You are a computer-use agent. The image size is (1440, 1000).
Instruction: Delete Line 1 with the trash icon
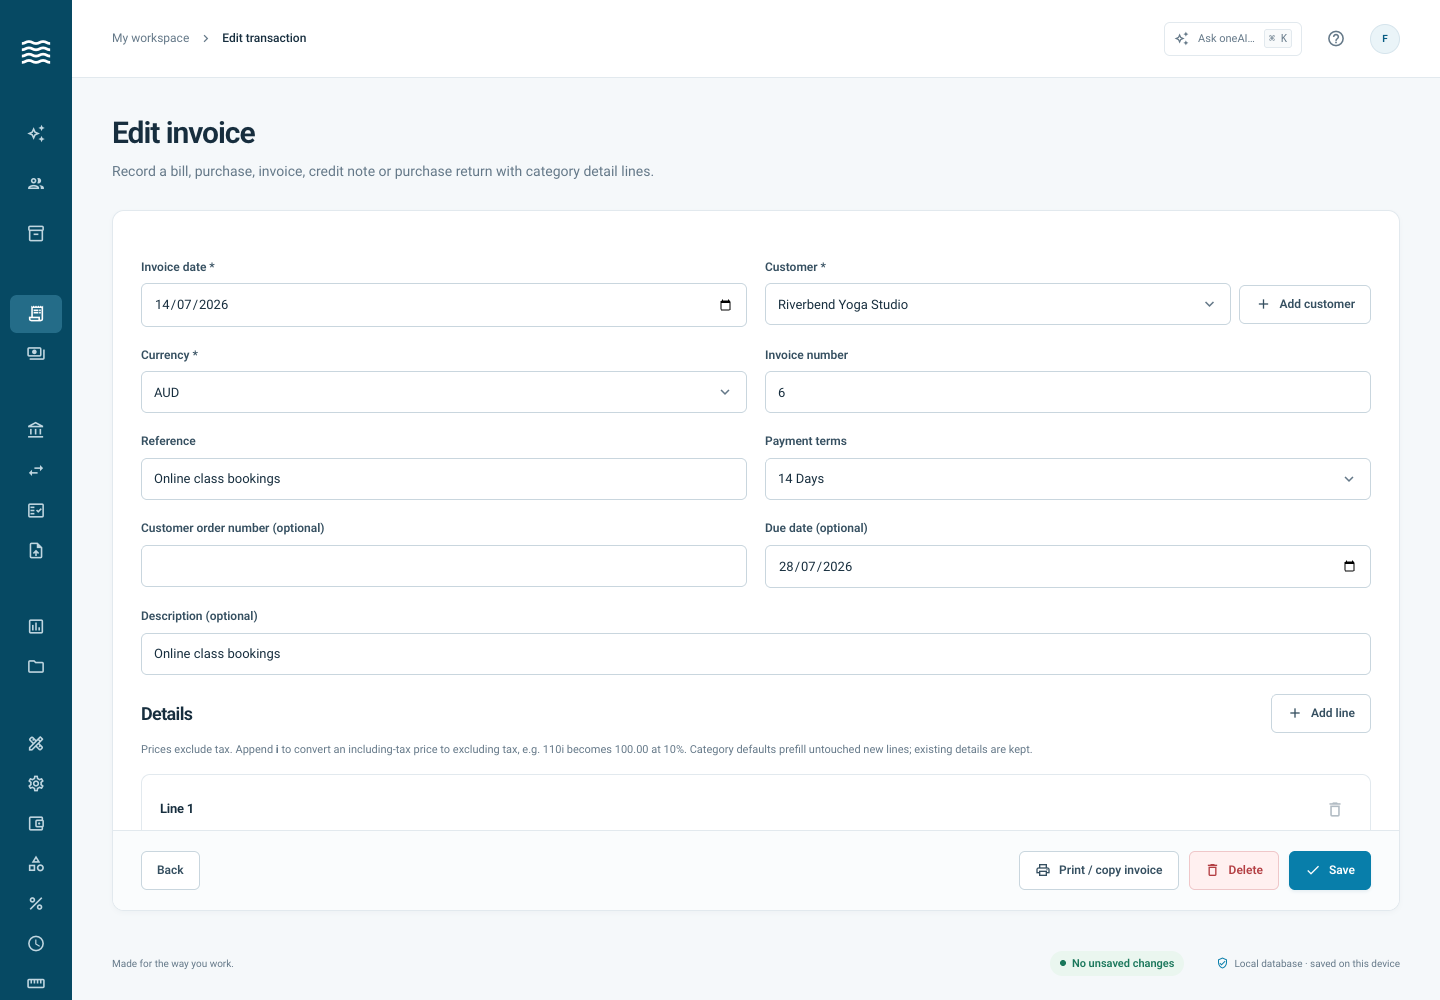coord(1335,809)
